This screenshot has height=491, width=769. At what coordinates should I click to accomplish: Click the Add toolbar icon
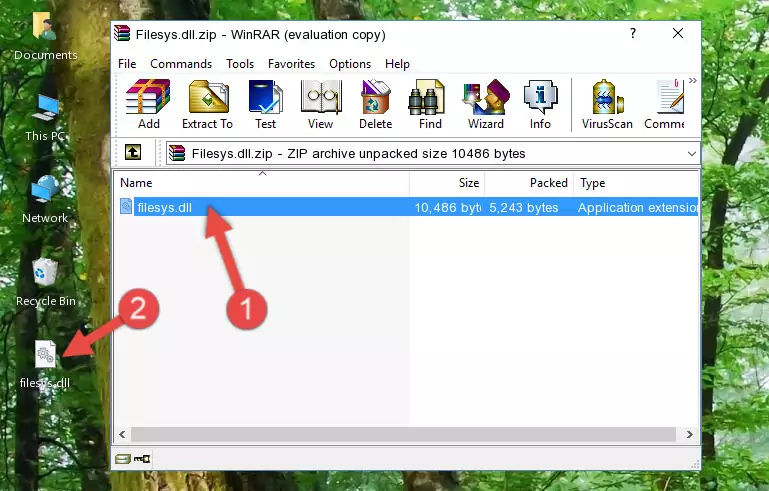pos(148,104)
